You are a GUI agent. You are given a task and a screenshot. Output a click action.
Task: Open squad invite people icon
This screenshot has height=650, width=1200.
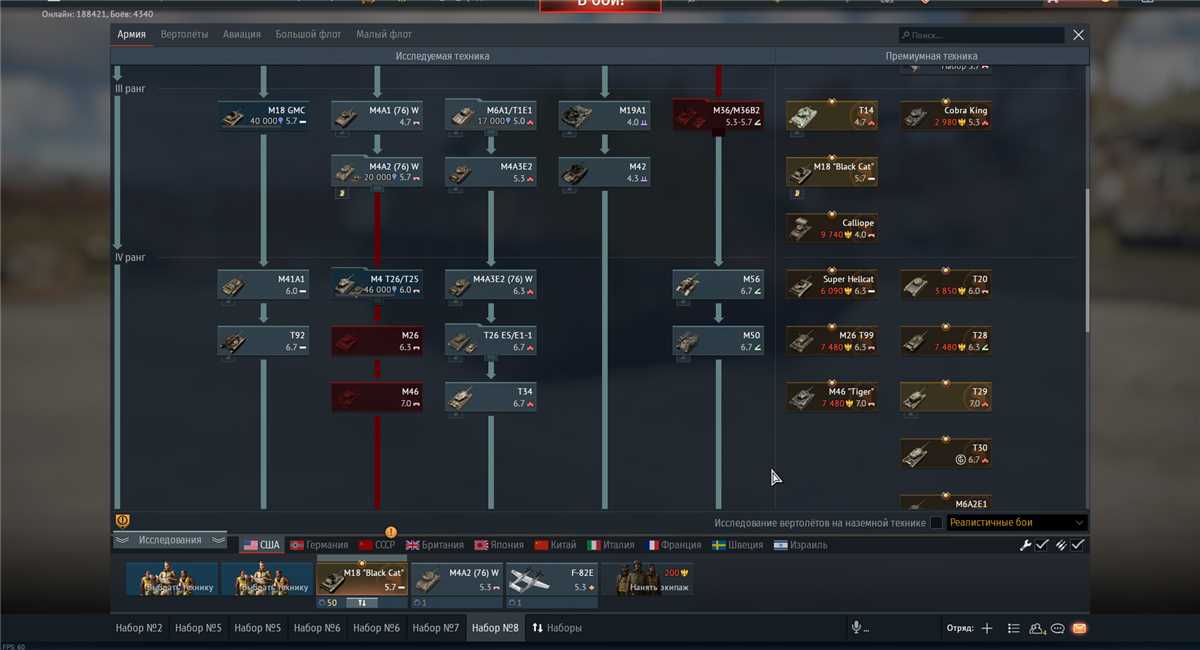coord(1036,628)
